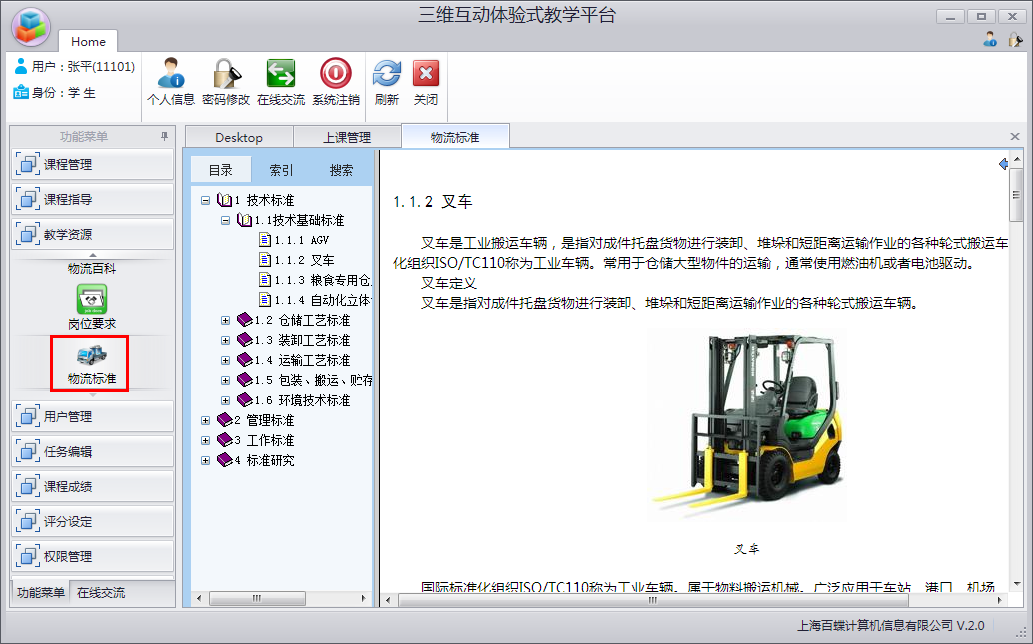Open 在线交流 online chat toolbar icon
Screen dimensions: 1033x644
click(280, 75)
